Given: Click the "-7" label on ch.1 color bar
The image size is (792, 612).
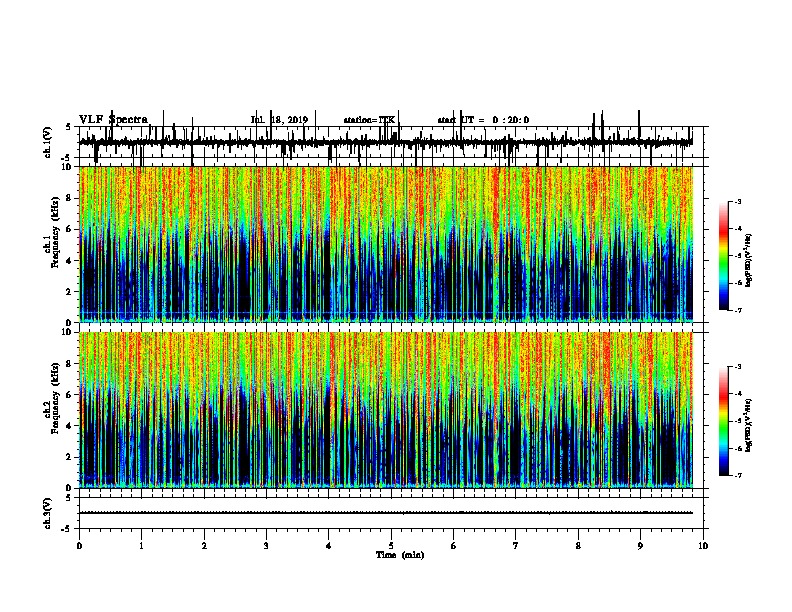Looking at the screenshot, I should pos(737,310).
